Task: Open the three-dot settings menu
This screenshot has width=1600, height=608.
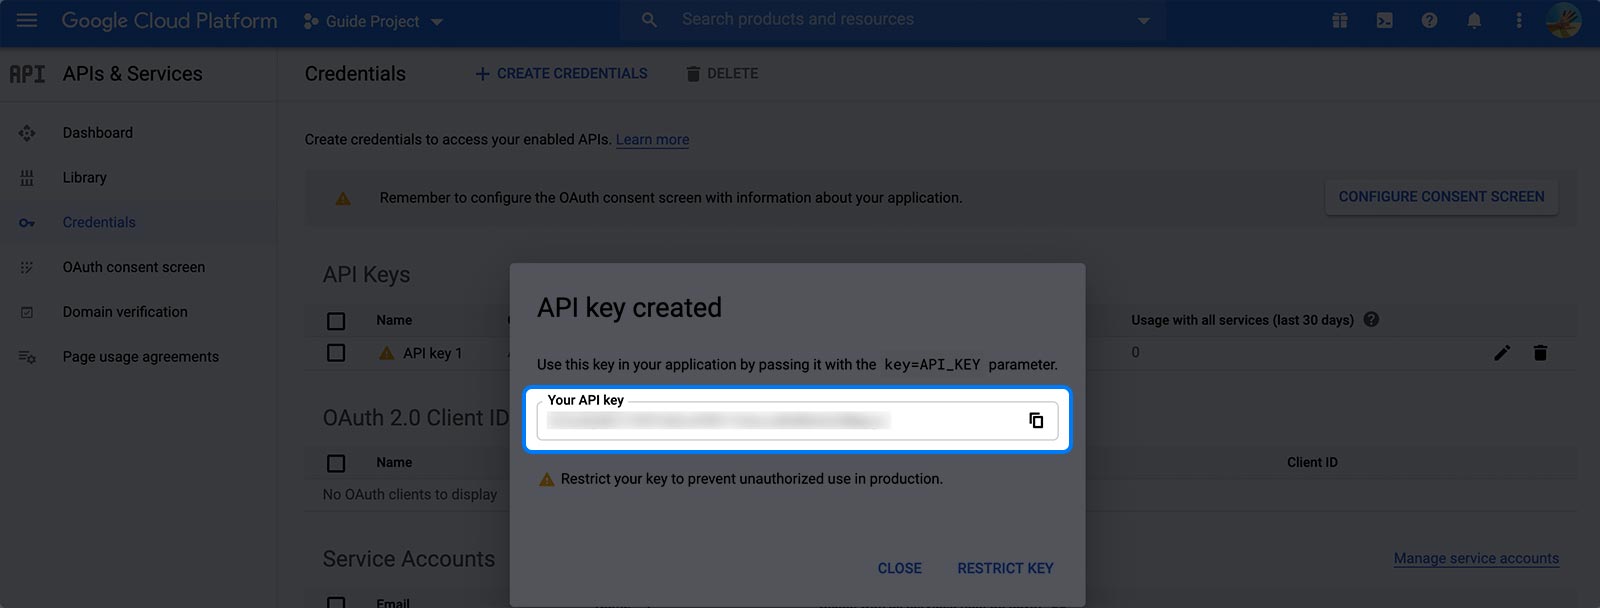Action: 1518,20
